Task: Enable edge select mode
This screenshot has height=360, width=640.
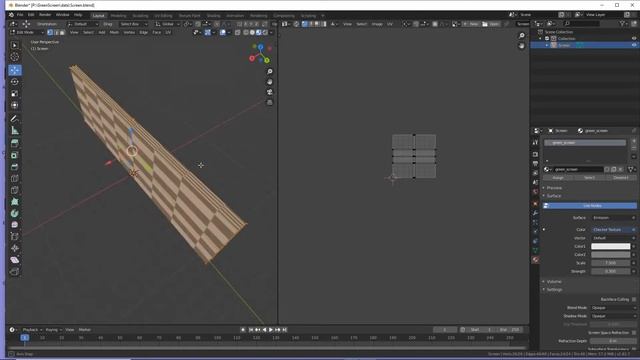Action: 56,32
